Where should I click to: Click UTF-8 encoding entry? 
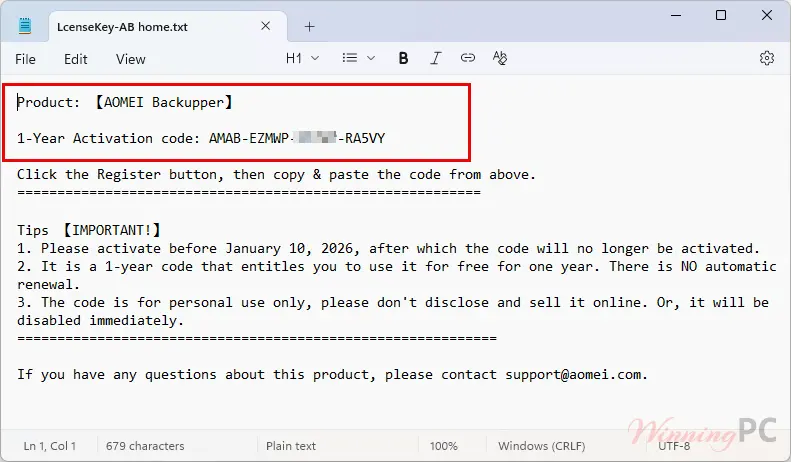pos(674,446)
